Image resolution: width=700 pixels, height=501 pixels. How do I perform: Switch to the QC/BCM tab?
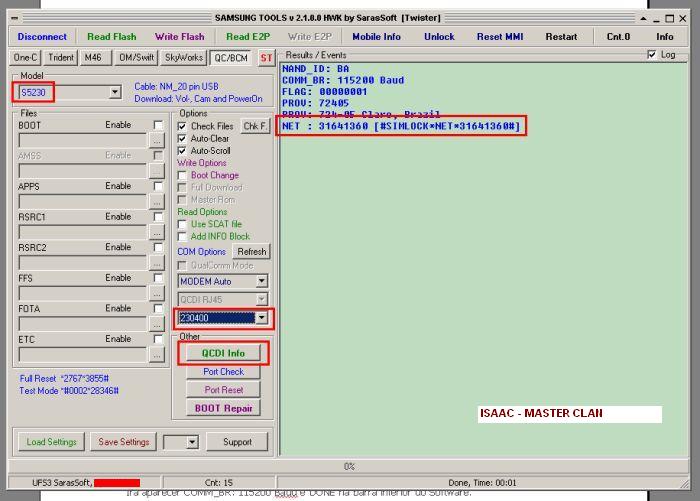click(x=231, y=58)
